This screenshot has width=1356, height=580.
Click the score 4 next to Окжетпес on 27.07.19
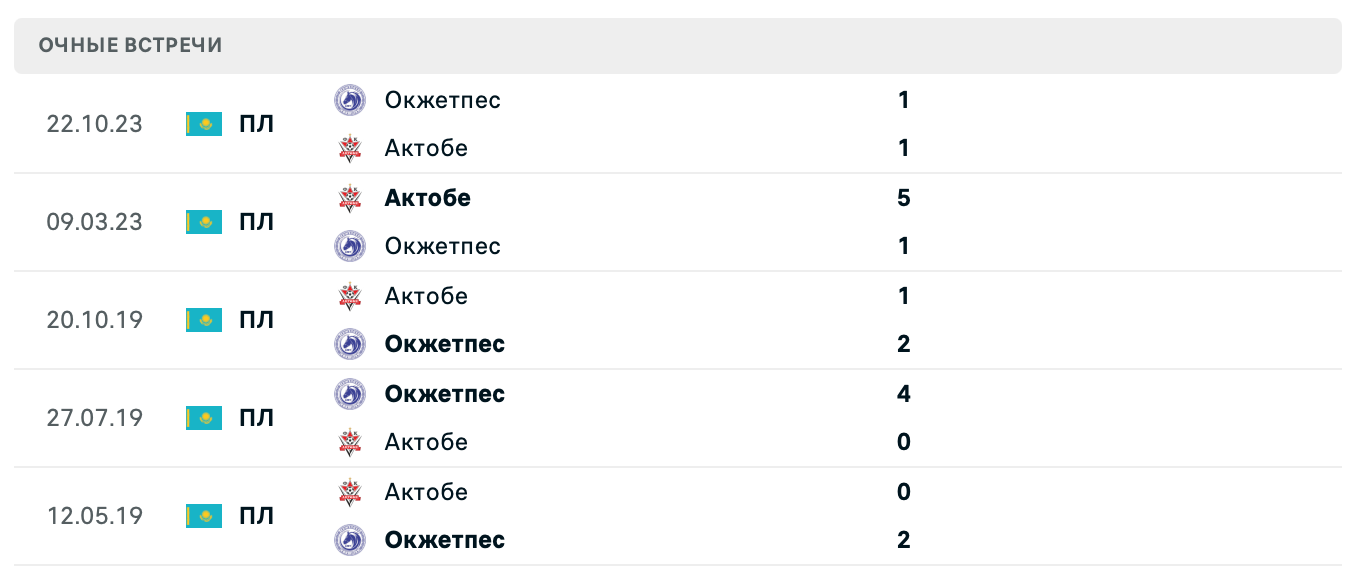click(903, 394)
